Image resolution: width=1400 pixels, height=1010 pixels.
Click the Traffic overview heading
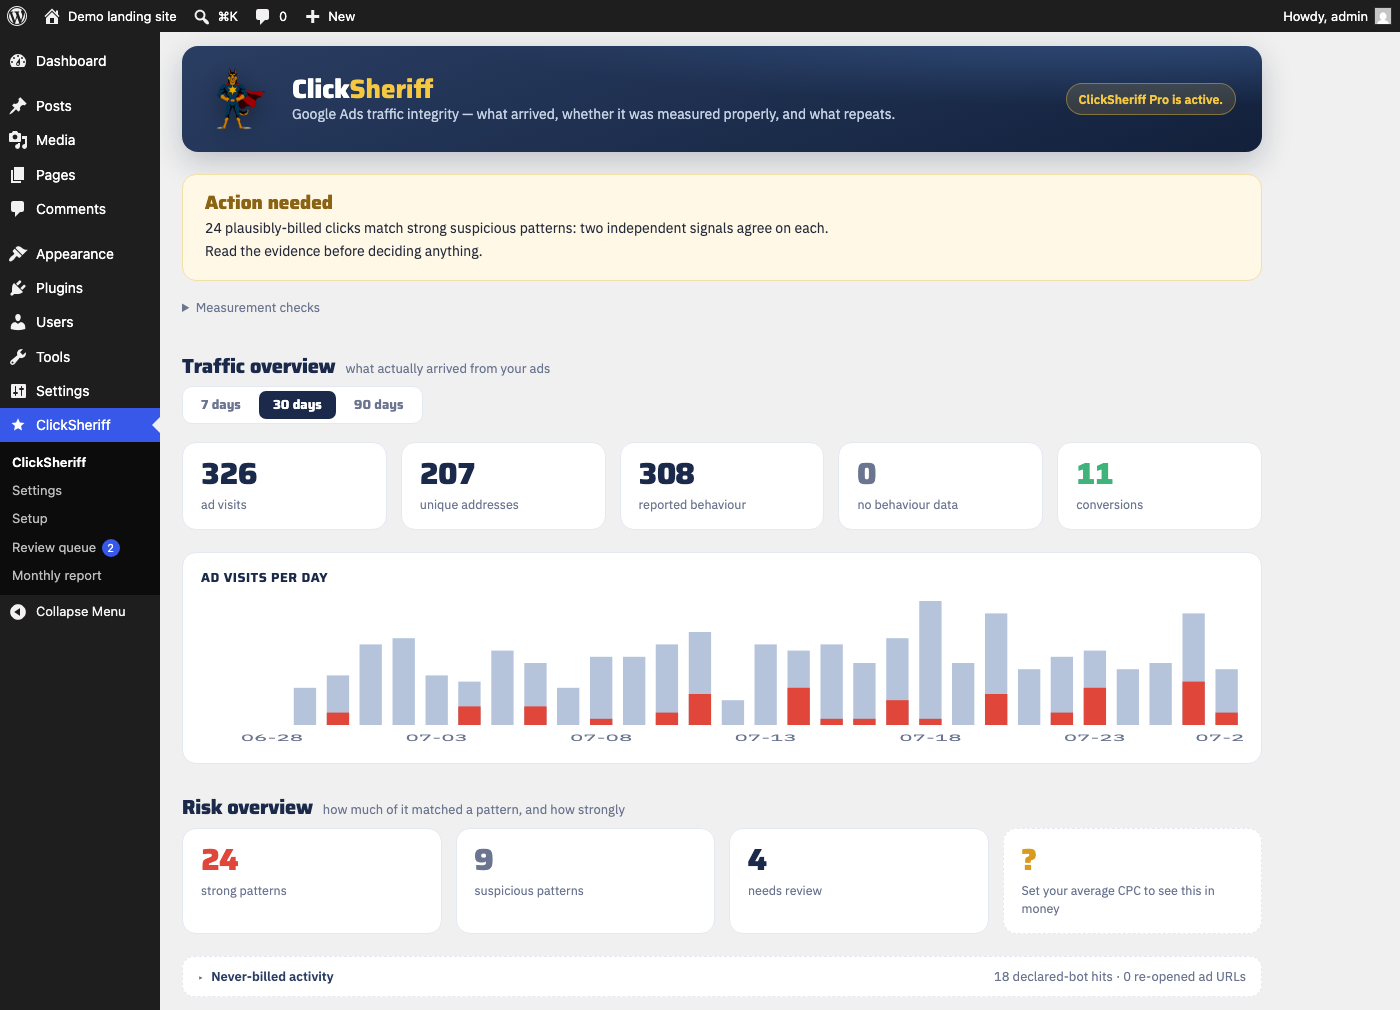(x=258, y=367)
